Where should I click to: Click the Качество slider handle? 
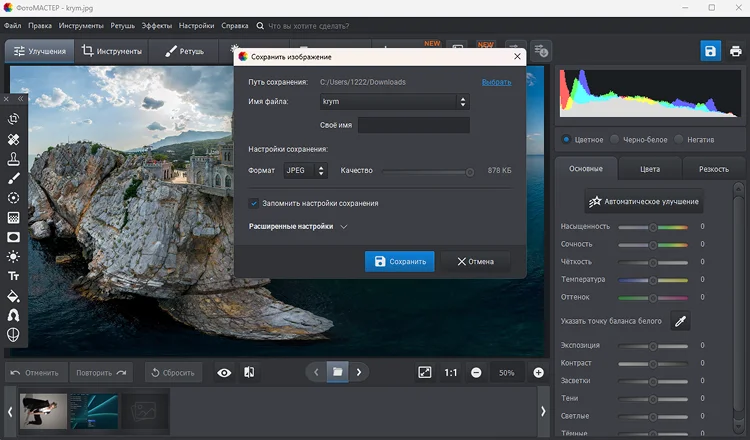pyautogui.click(x=470, y=172)
